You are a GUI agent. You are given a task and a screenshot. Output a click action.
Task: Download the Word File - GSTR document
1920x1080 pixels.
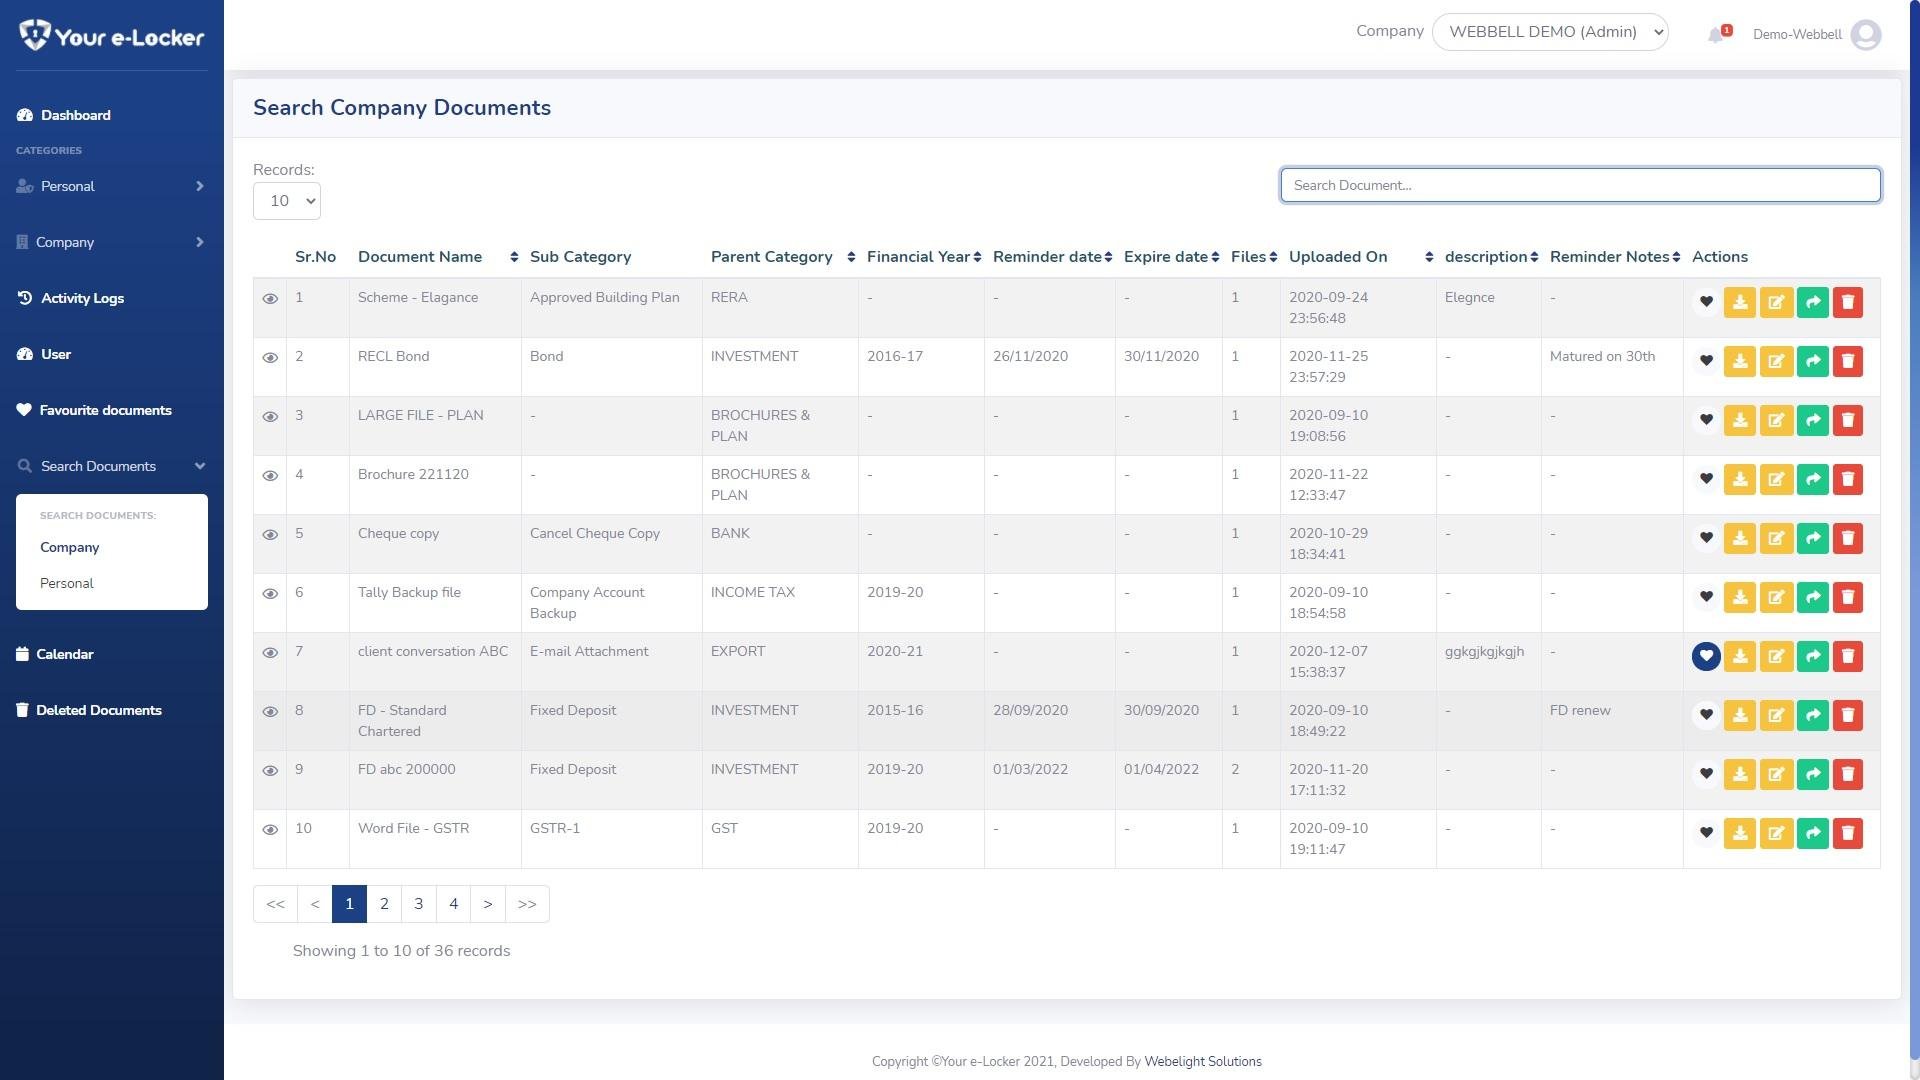[x=1740, y=833]
